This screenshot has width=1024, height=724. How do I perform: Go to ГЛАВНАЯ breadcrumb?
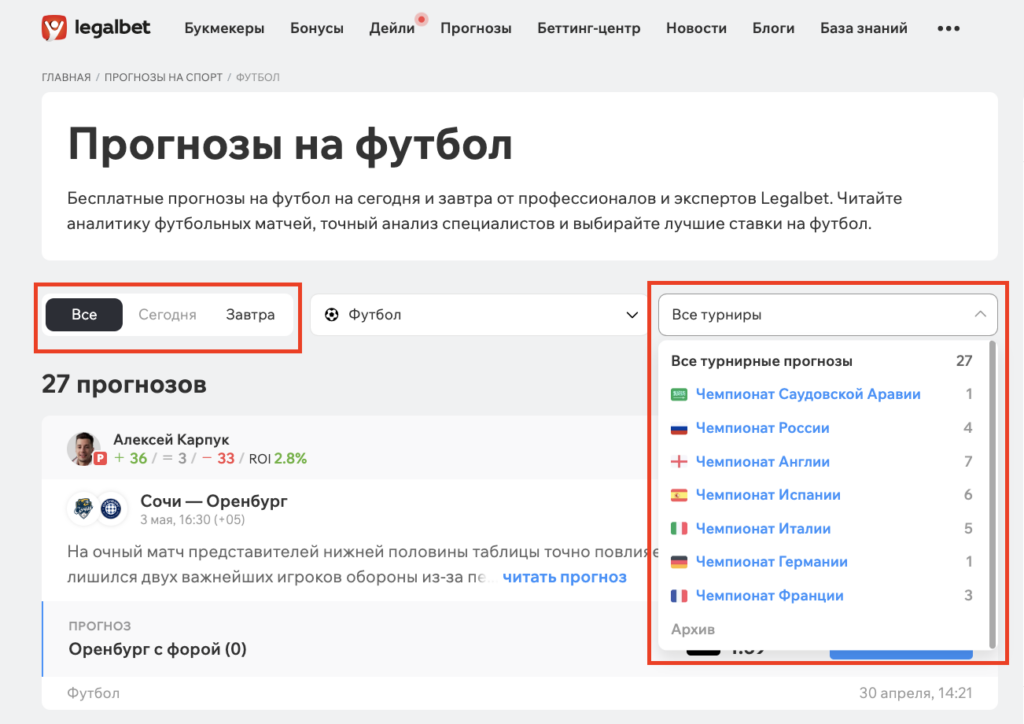pos(66,77)
